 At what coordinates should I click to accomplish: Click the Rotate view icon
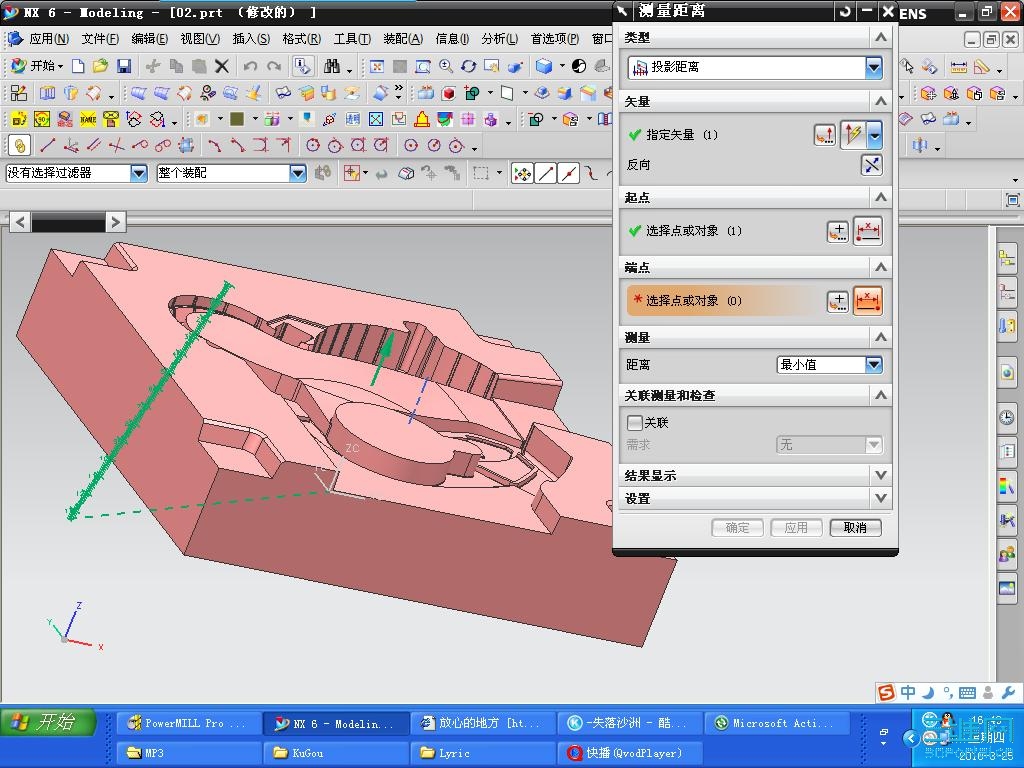(468, 66)
